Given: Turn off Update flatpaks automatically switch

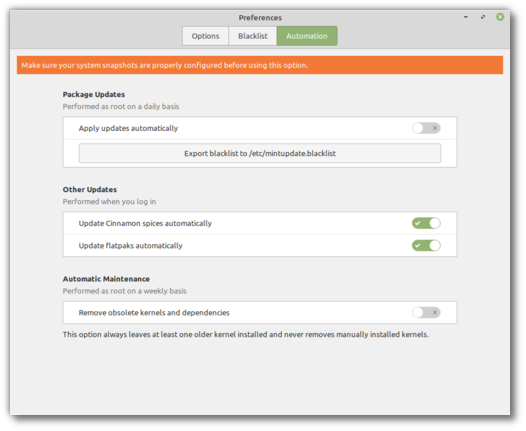Looking at the screenshot, I should (426, 246).
